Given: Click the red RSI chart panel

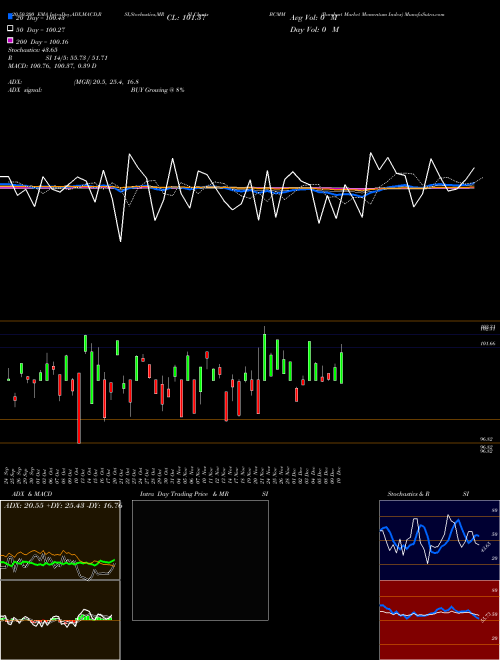Looking at the screenshot, I should (439, 620).
